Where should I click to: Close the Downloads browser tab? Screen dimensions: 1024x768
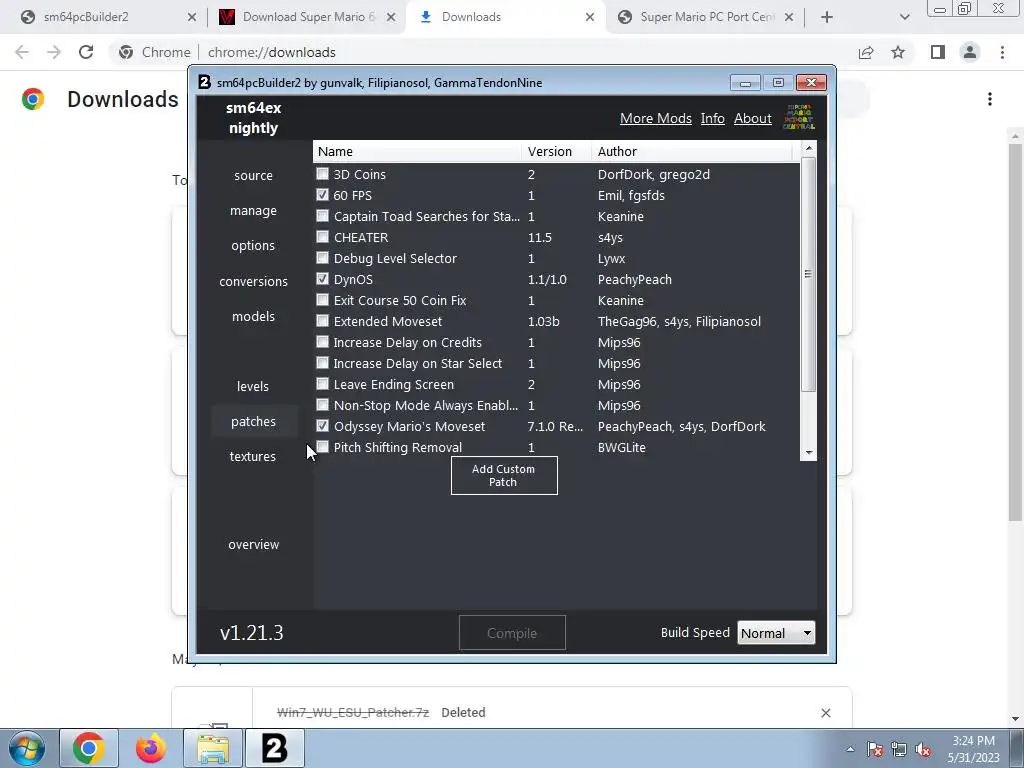[x=590, y=17]
